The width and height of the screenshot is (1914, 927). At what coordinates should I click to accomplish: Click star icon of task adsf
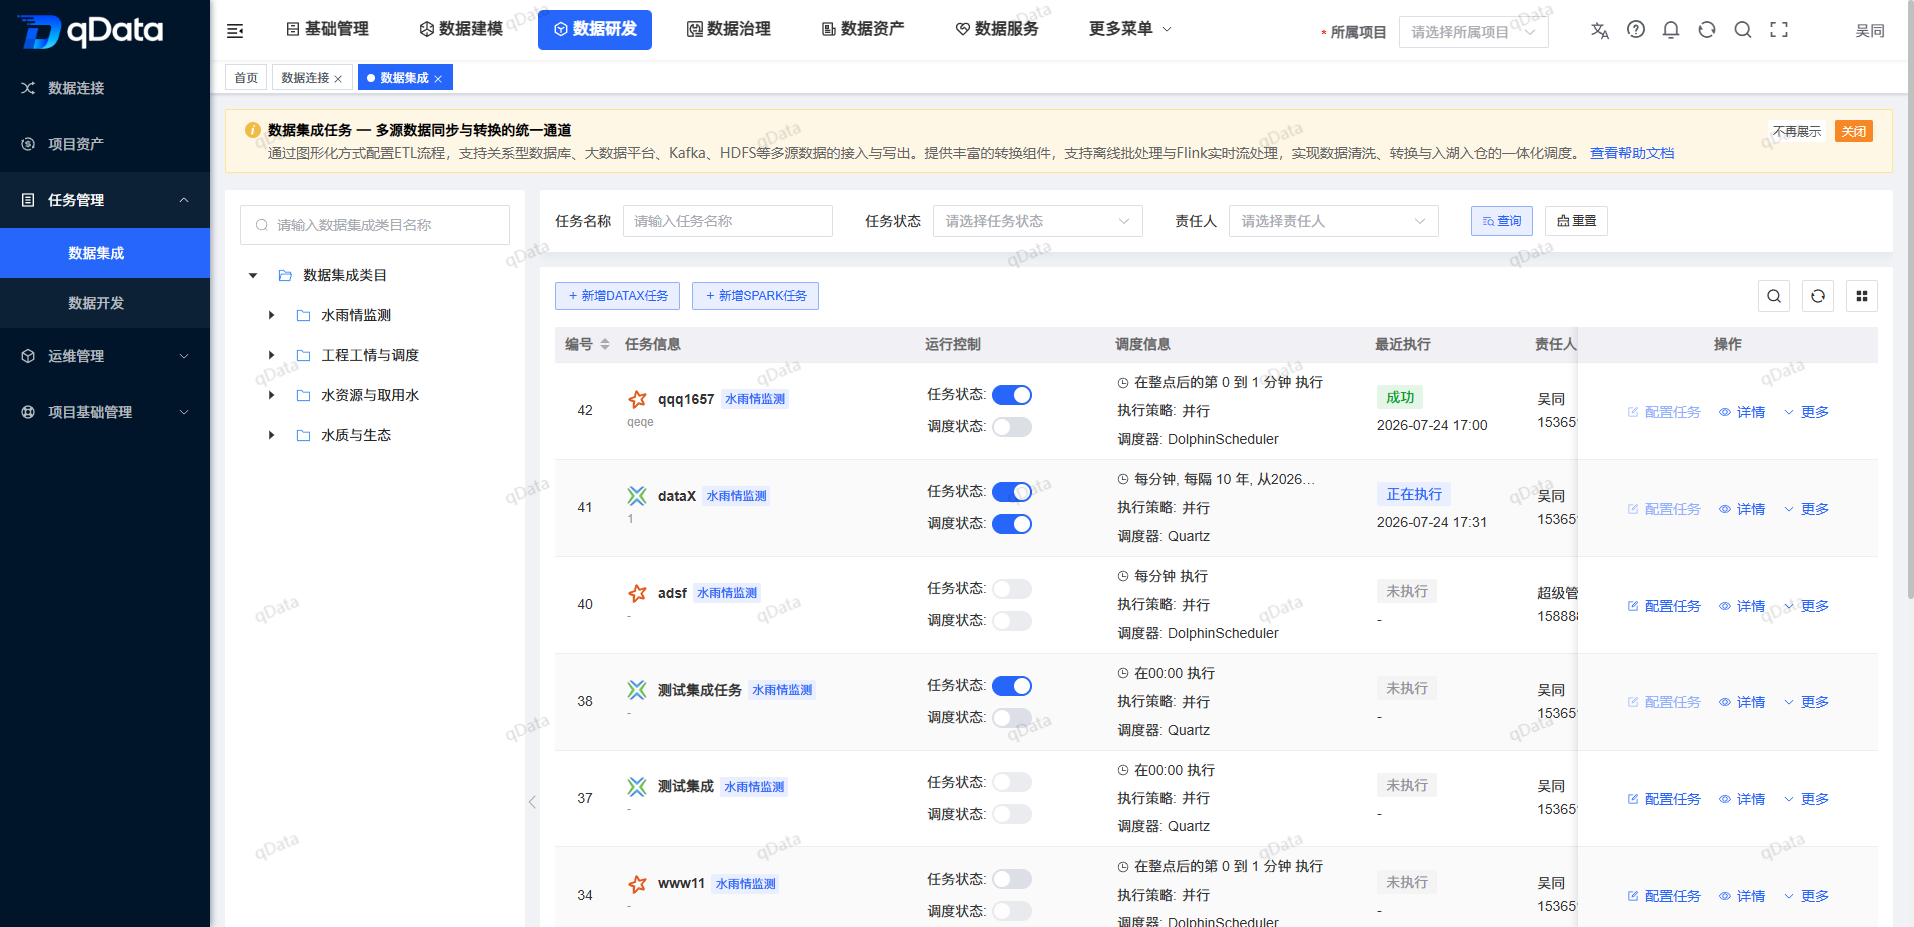click(x=637, y=593)
